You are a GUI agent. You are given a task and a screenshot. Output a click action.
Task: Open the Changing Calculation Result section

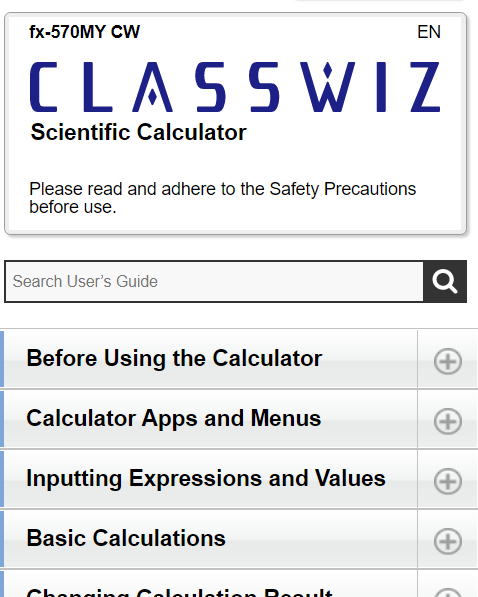[x=179, y=592]
